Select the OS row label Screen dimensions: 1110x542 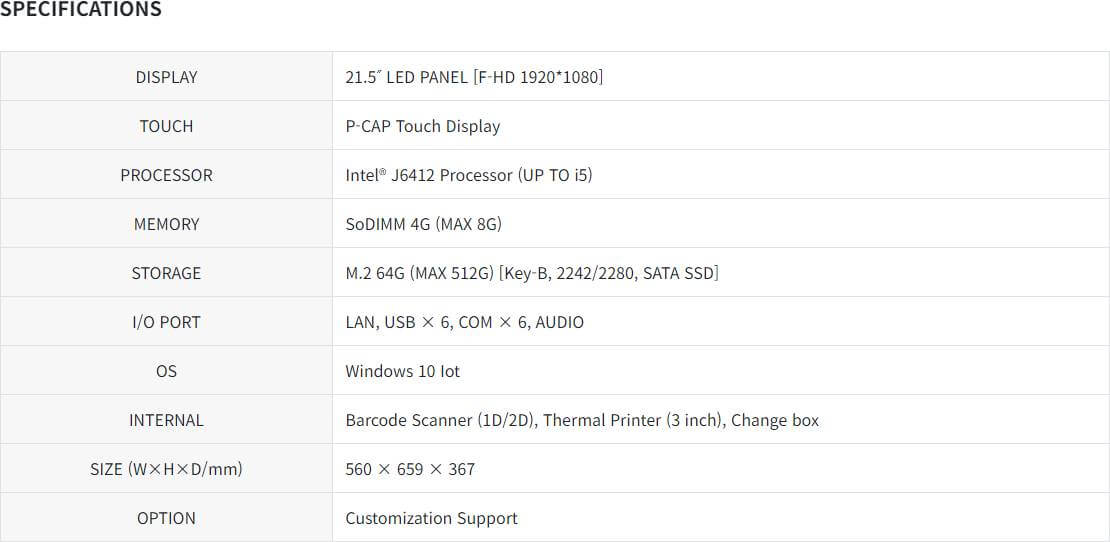tap(166, 371)
